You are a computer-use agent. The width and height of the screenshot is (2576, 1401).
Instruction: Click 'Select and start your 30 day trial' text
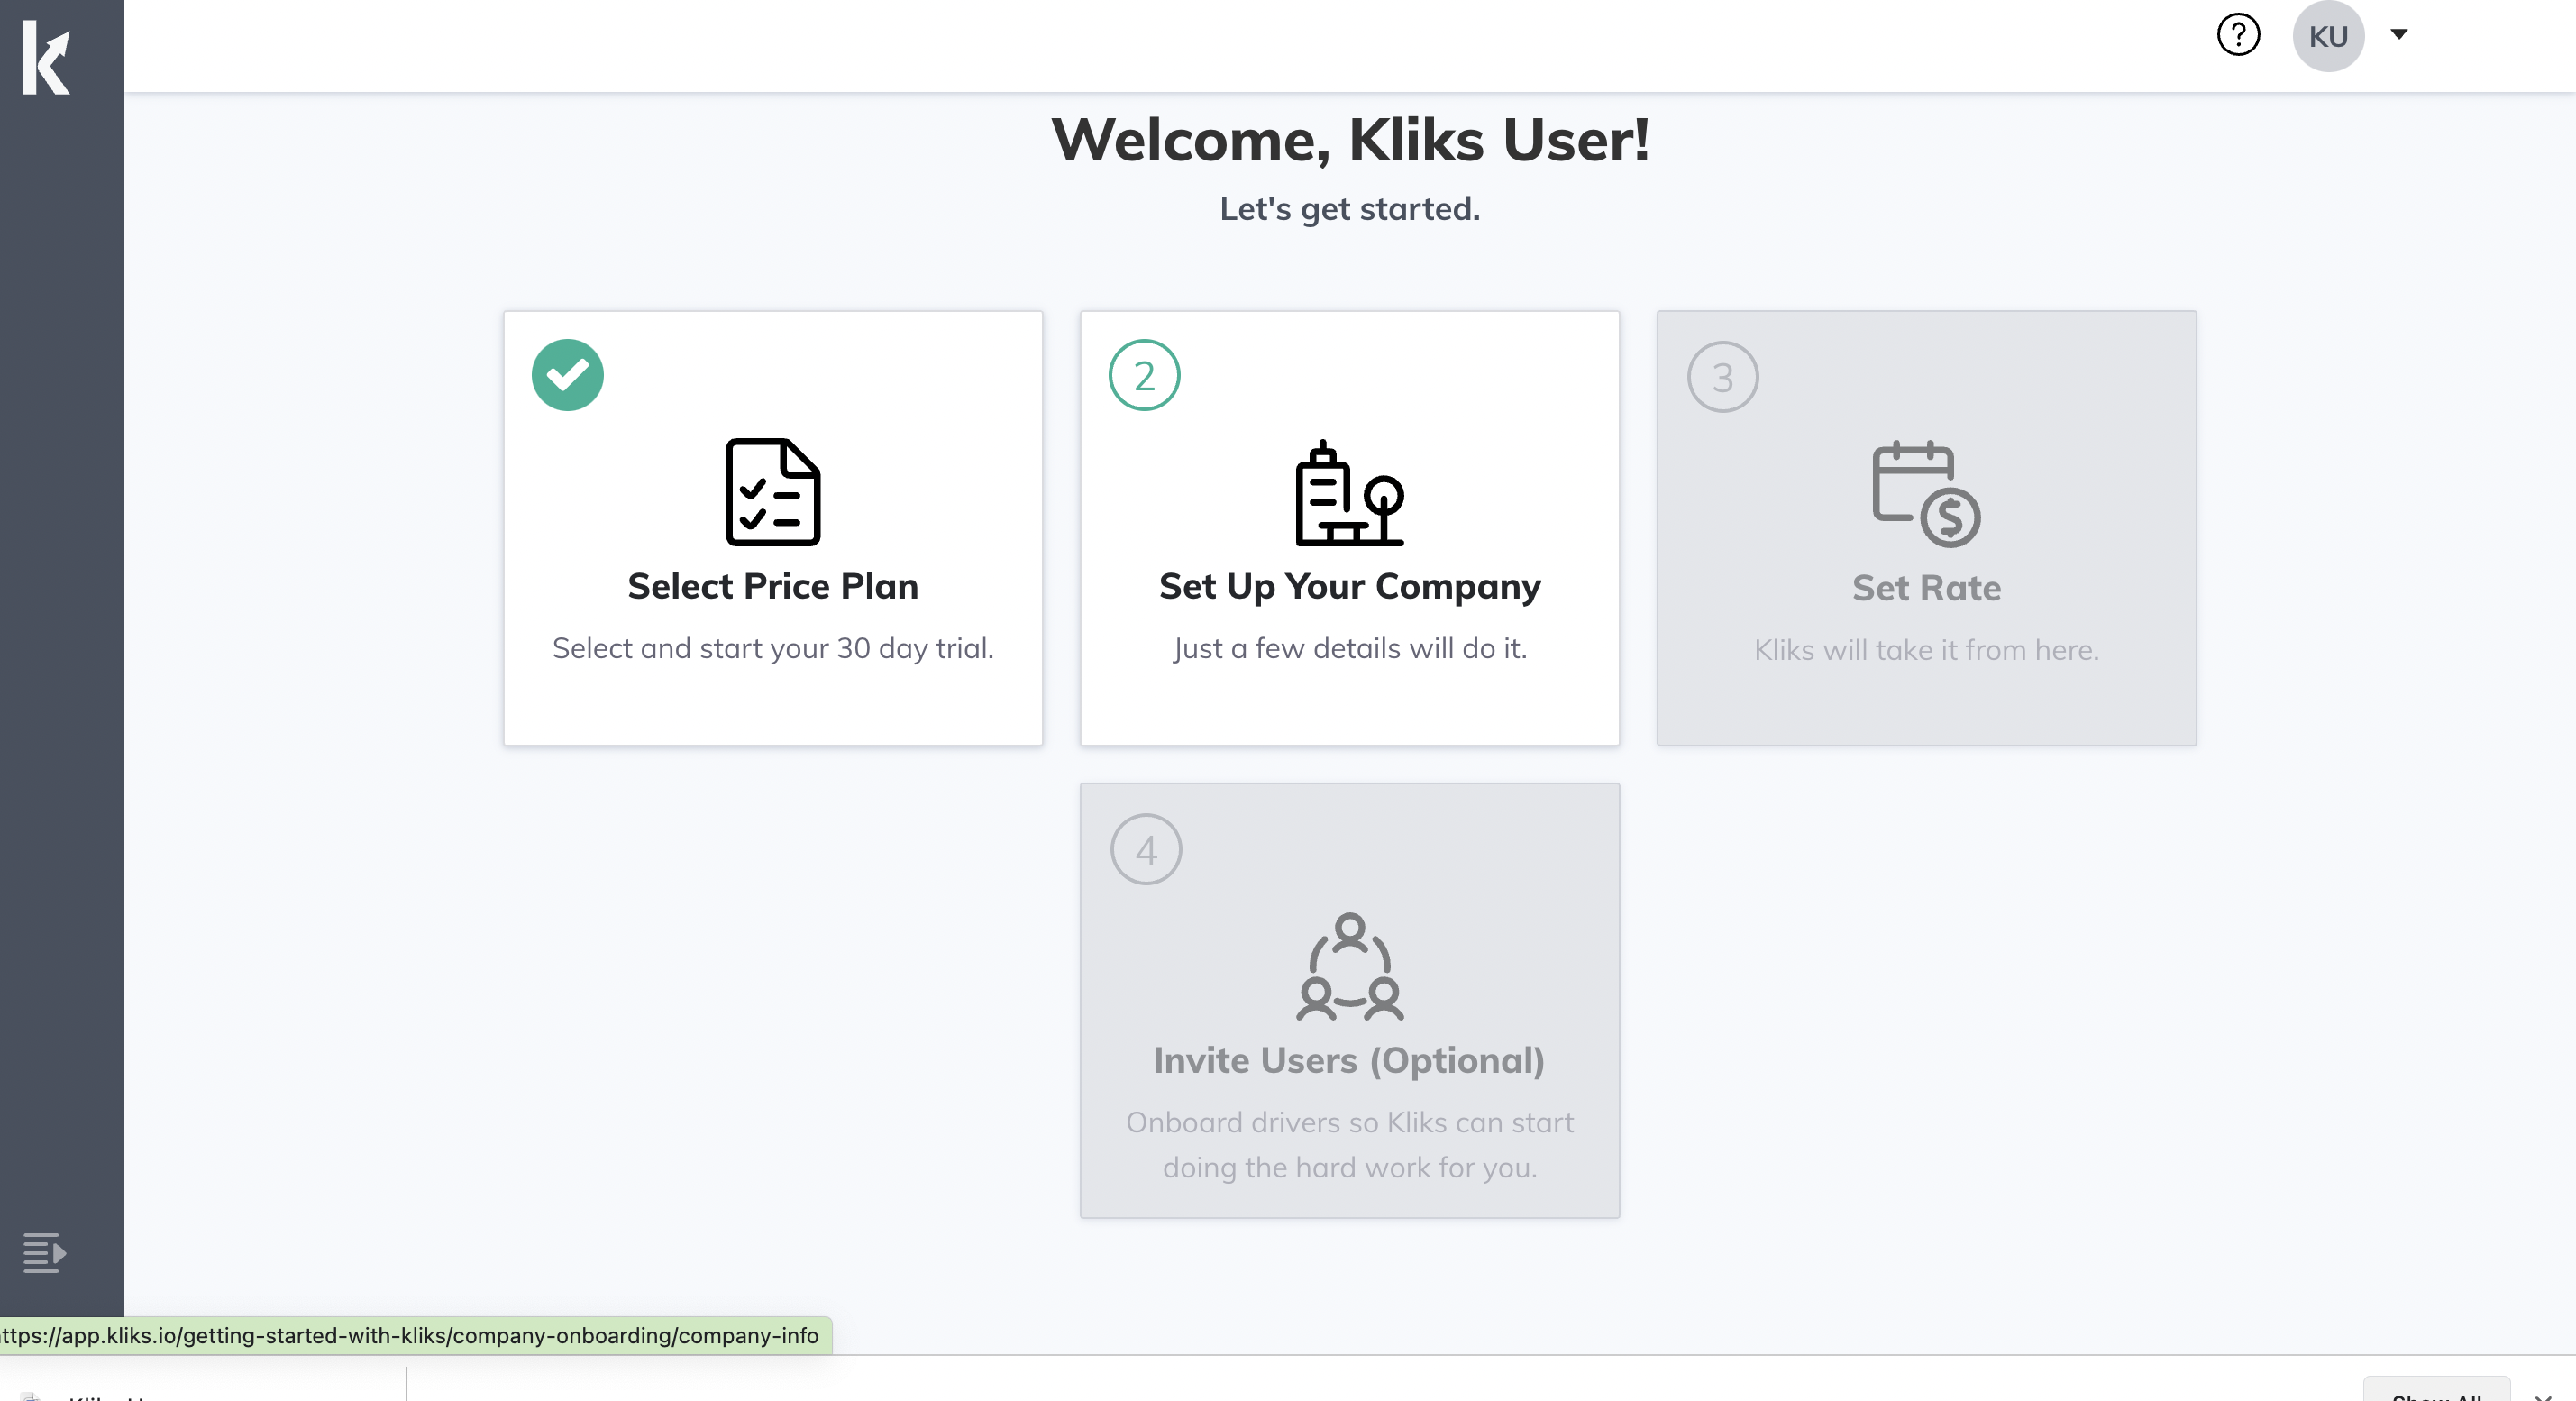772,648
